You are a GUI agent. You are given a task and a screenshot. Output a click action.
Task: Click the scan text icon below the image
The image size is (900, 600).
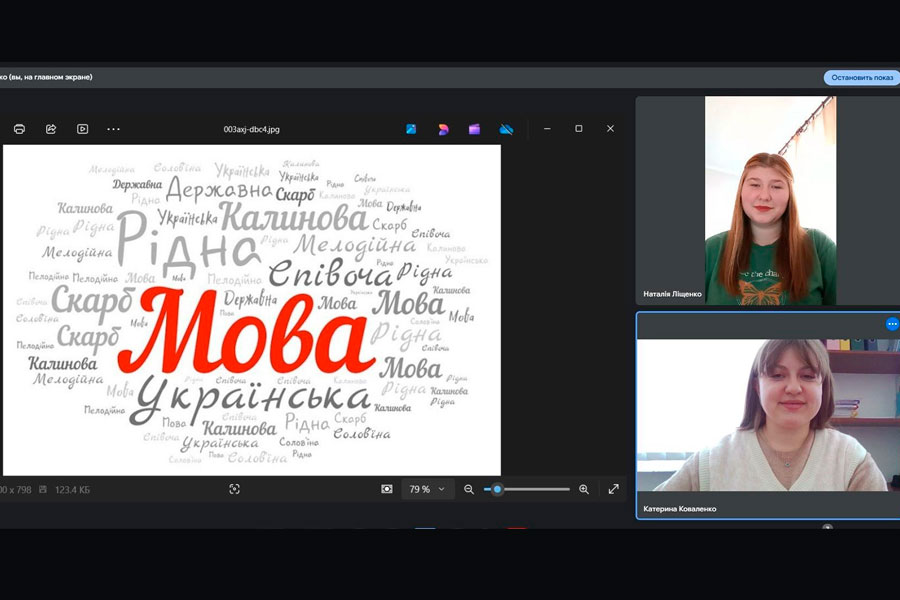tap(234, 489)
